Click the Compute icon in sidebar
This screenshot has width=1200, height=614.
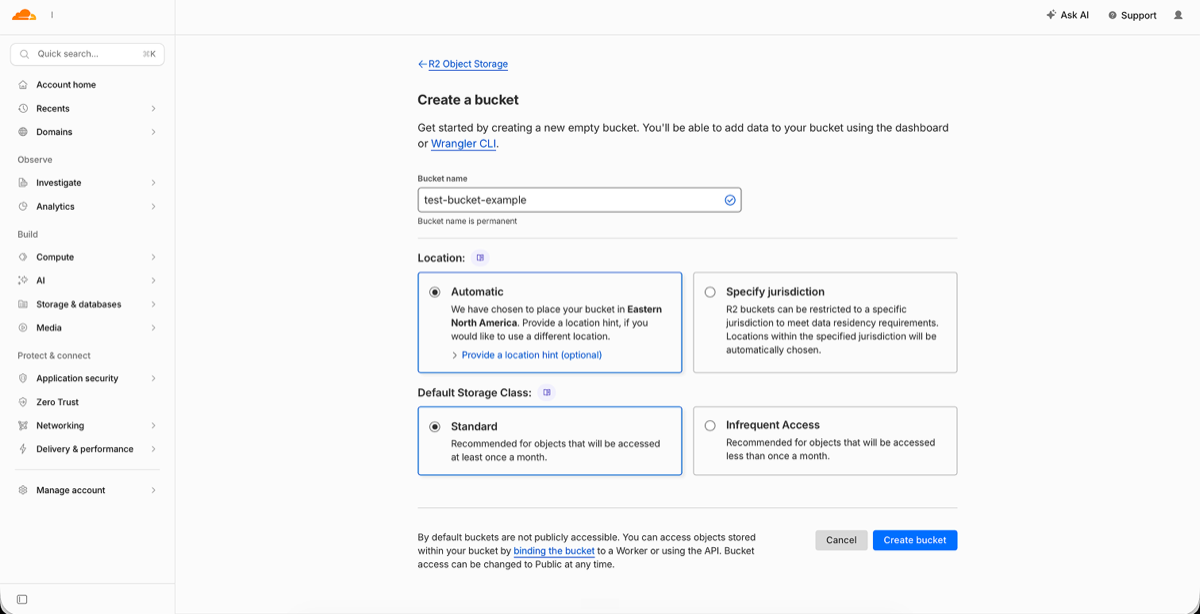[x=23, y=257]
